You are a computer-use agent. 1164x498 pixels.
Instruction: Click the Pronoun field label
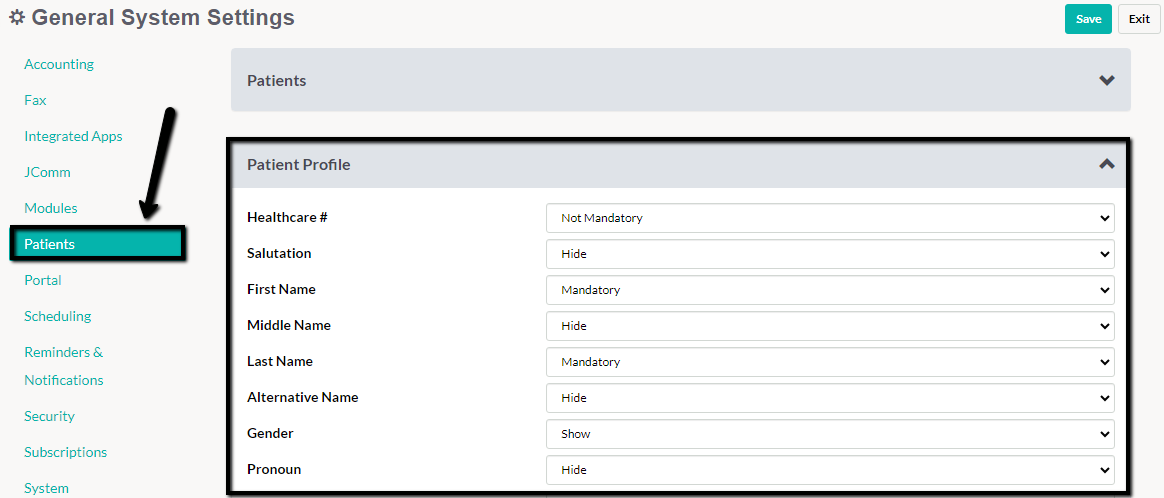click(x=274, y=469)
